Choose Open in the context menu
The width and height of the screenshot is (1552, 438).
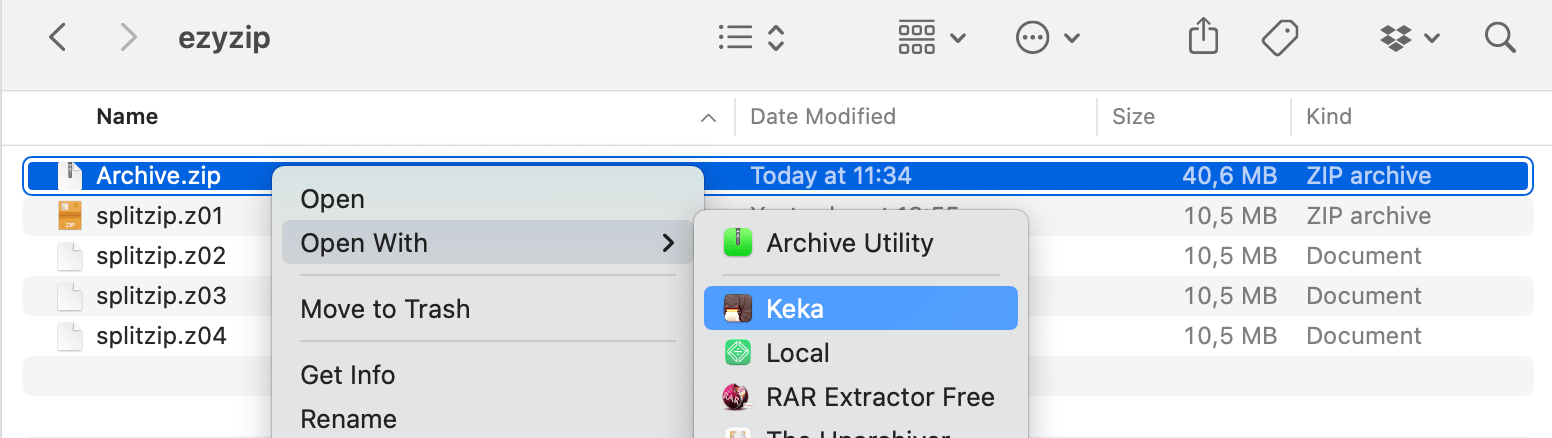tap(488, 199)
